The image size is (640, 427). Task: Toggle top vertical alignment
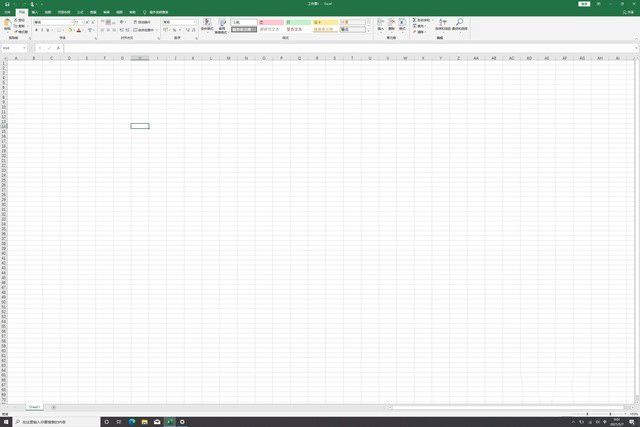click(102, 22)
